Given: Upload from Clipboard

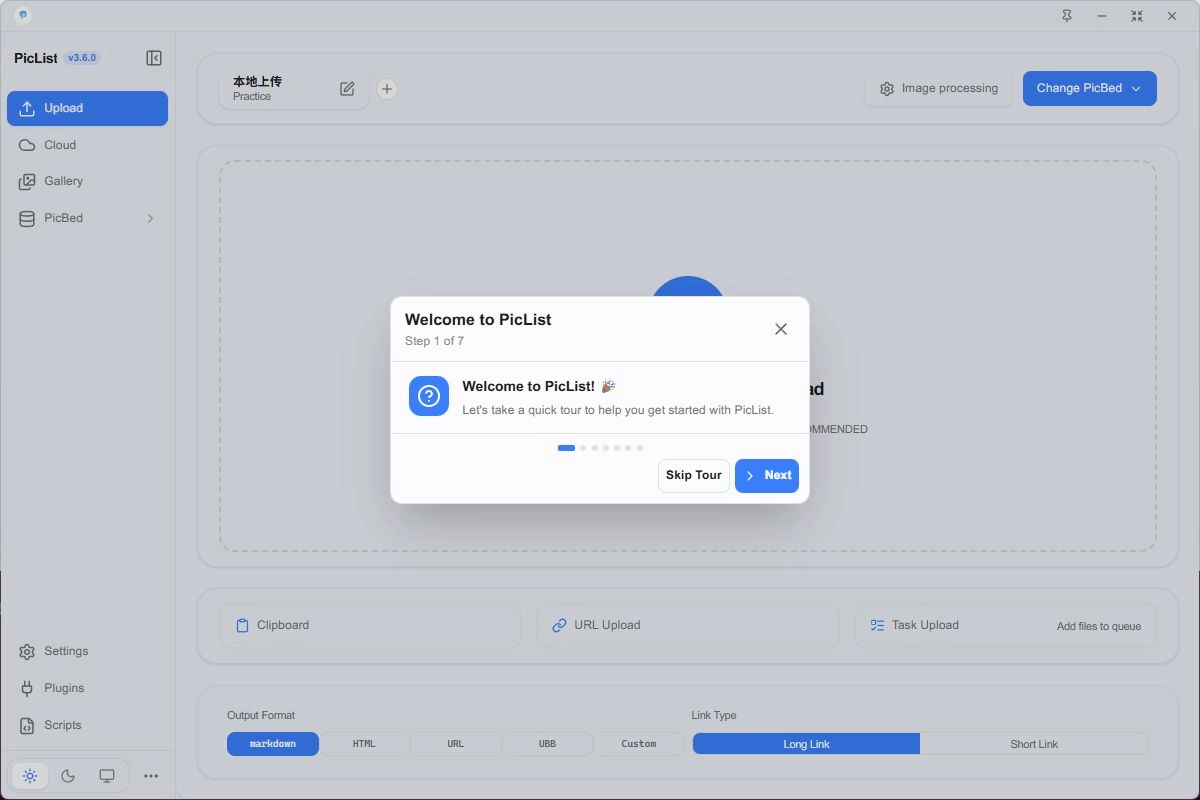Looking at the screenshot, I should [x=370, y=626].
